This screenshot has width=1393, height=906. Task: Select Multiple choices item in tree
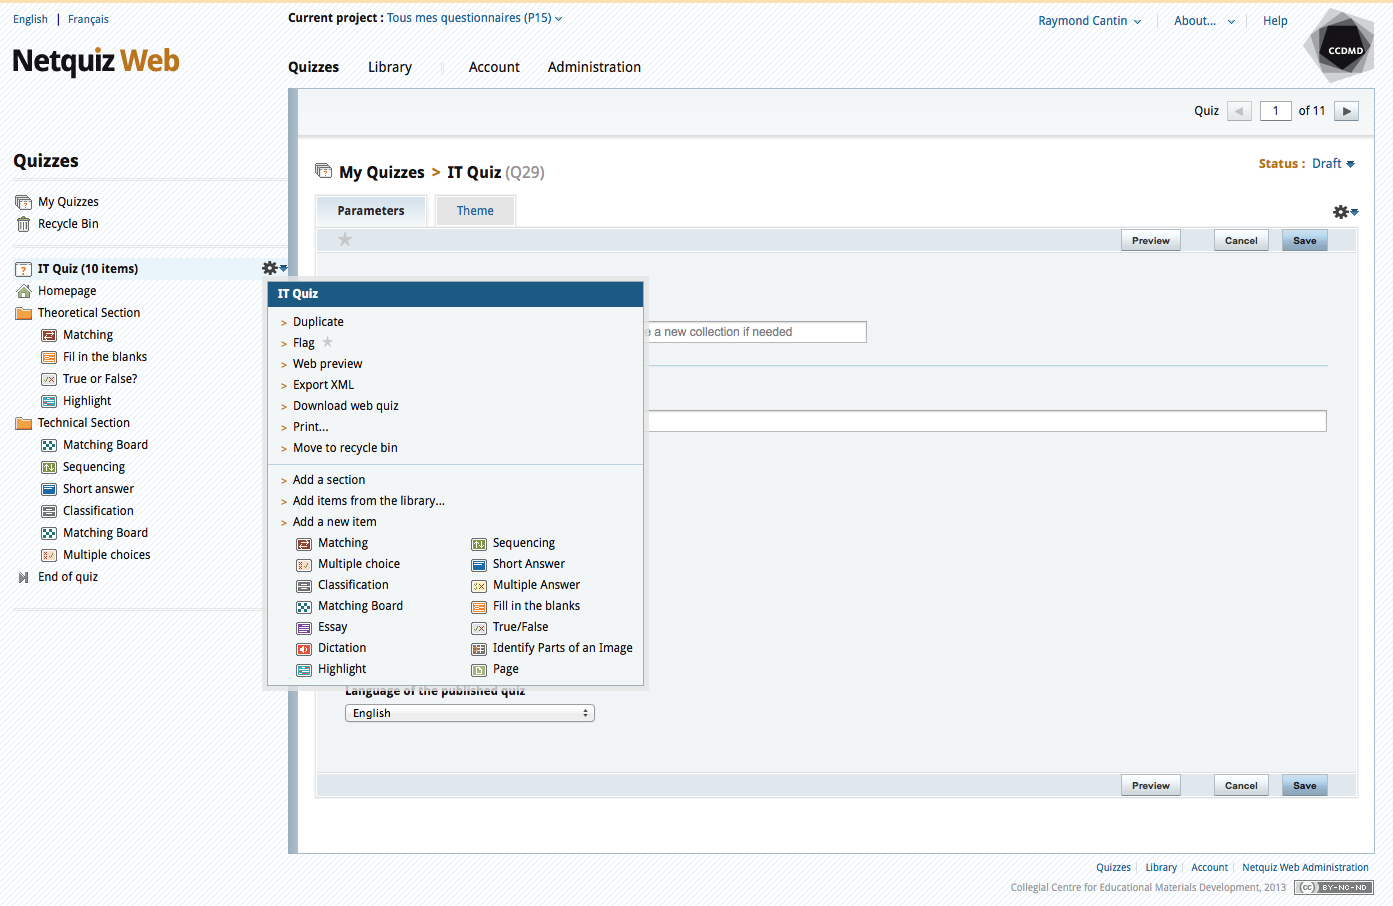[107, 555]
